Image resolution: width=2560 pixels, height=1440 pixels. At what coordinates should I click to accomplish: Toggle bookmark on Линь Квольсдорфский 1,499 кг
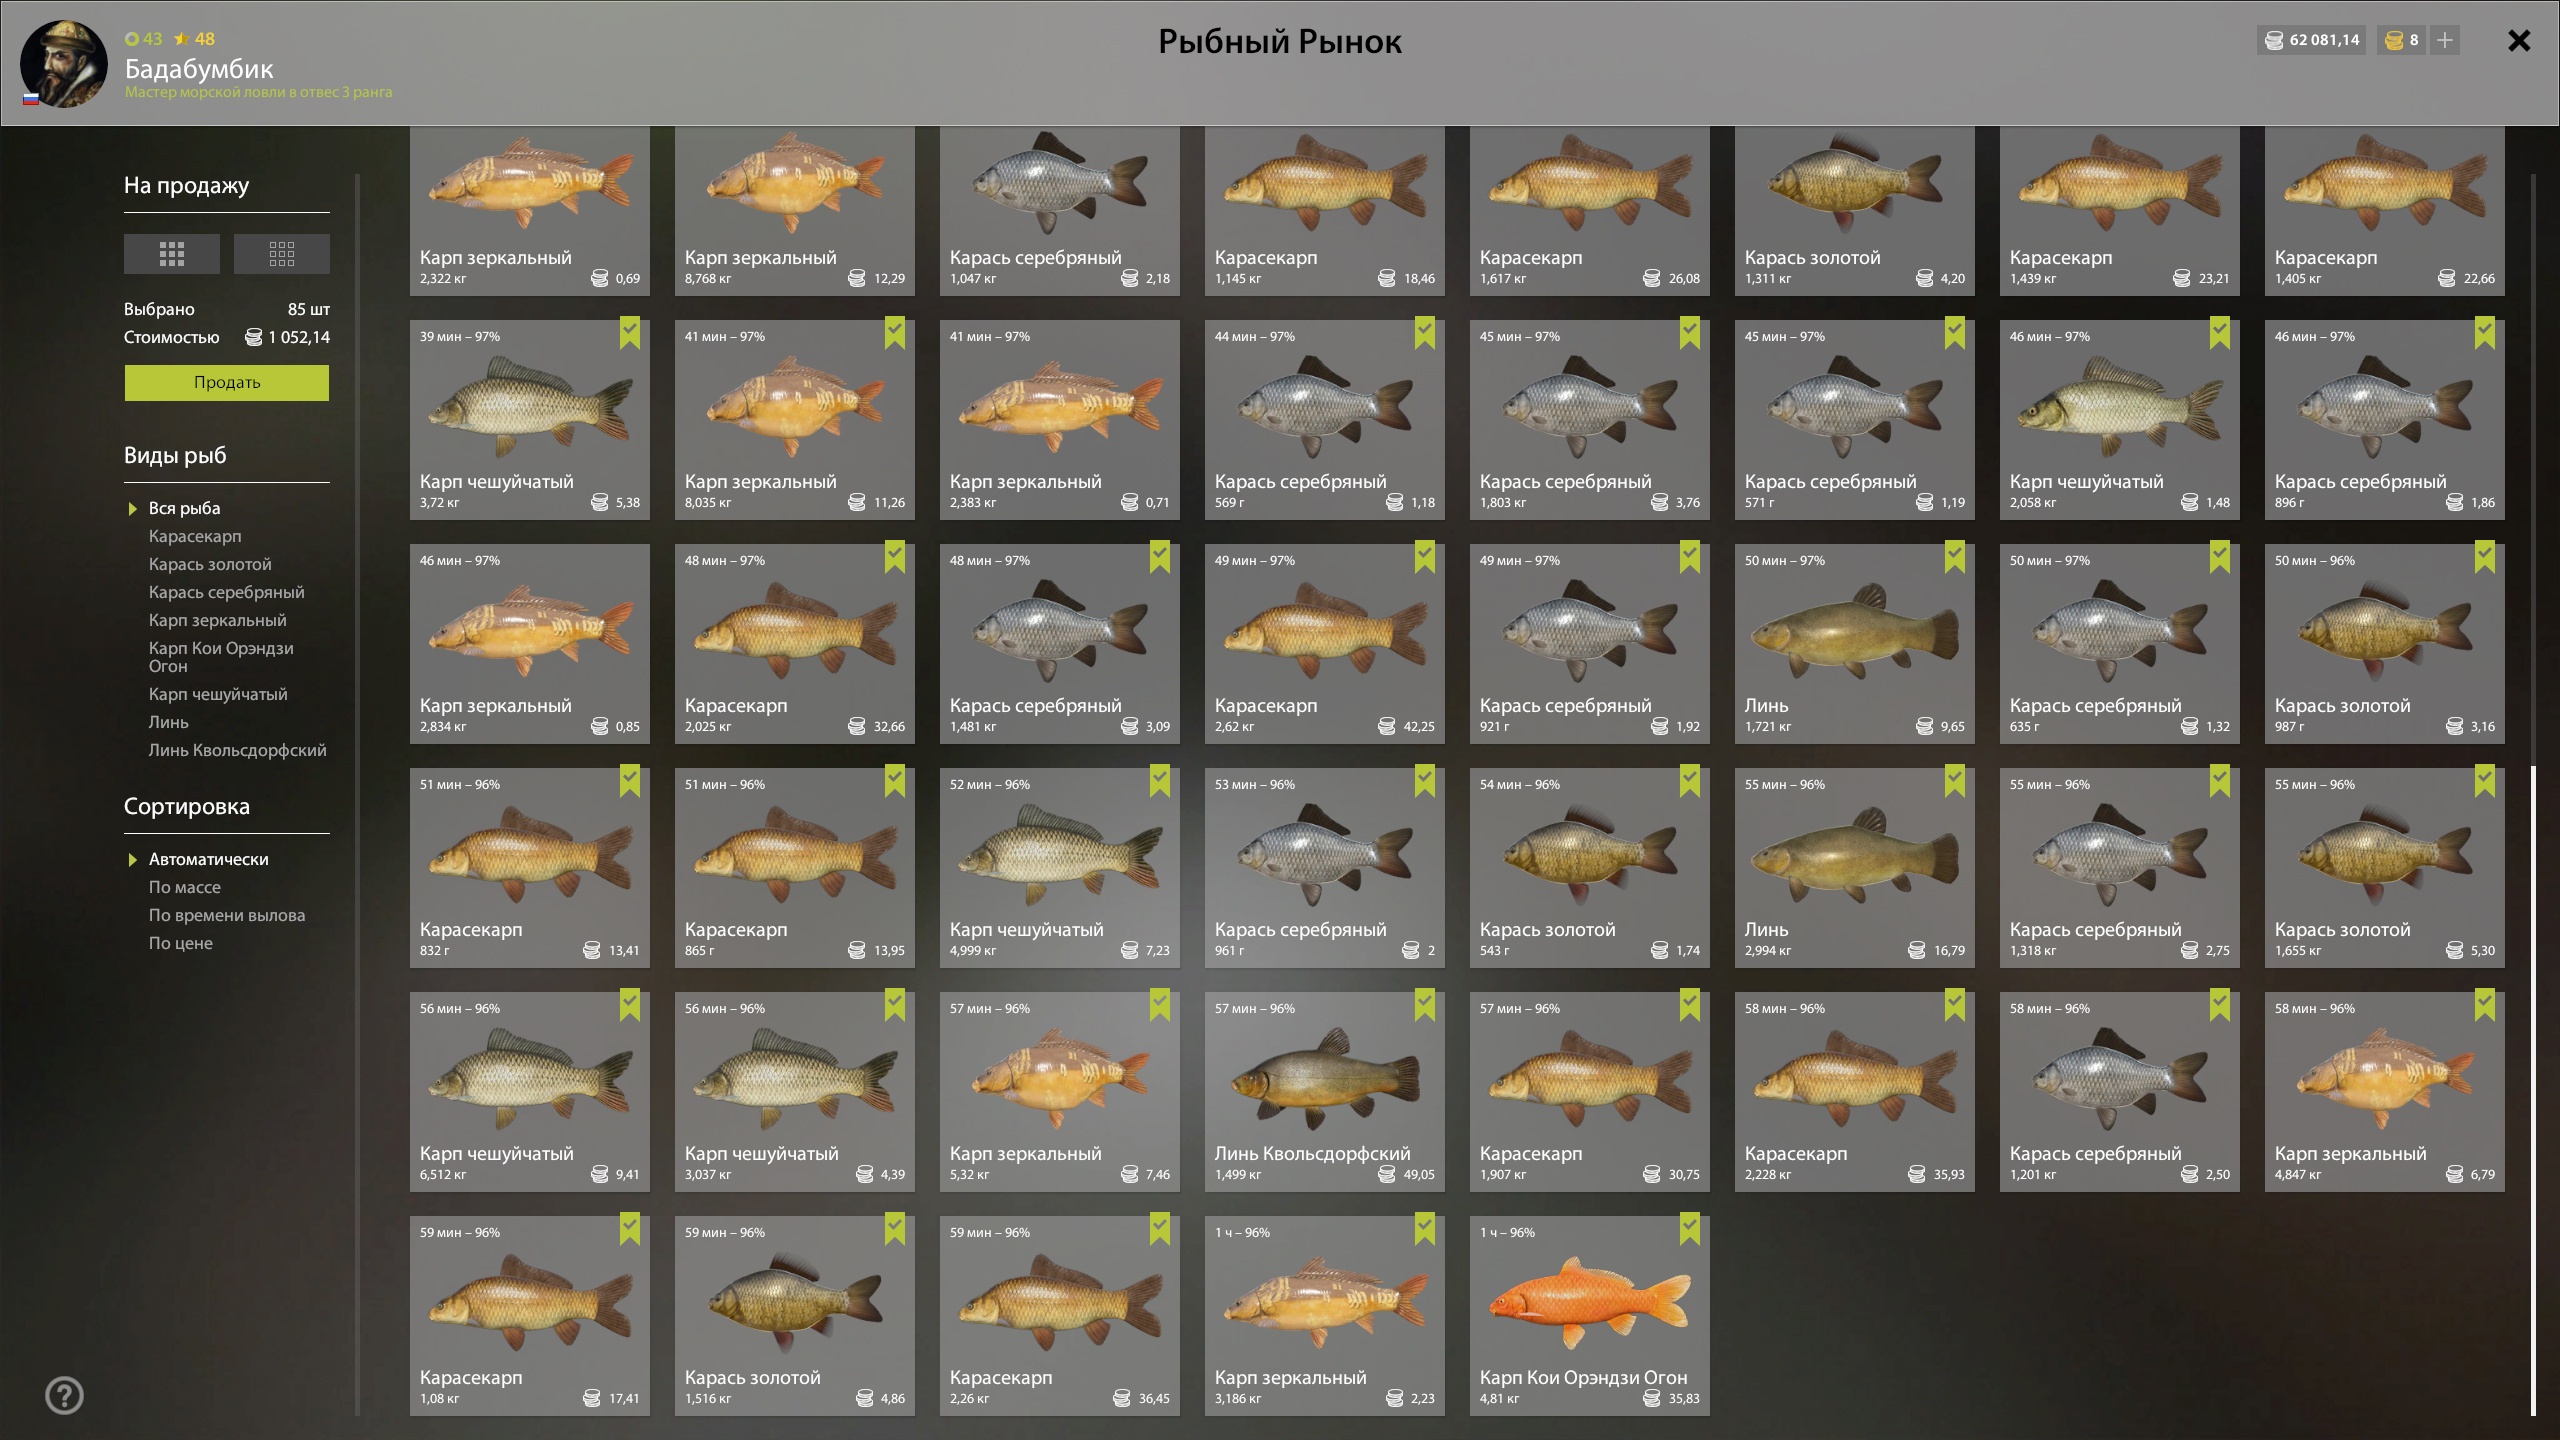tap(1425, 1005)
